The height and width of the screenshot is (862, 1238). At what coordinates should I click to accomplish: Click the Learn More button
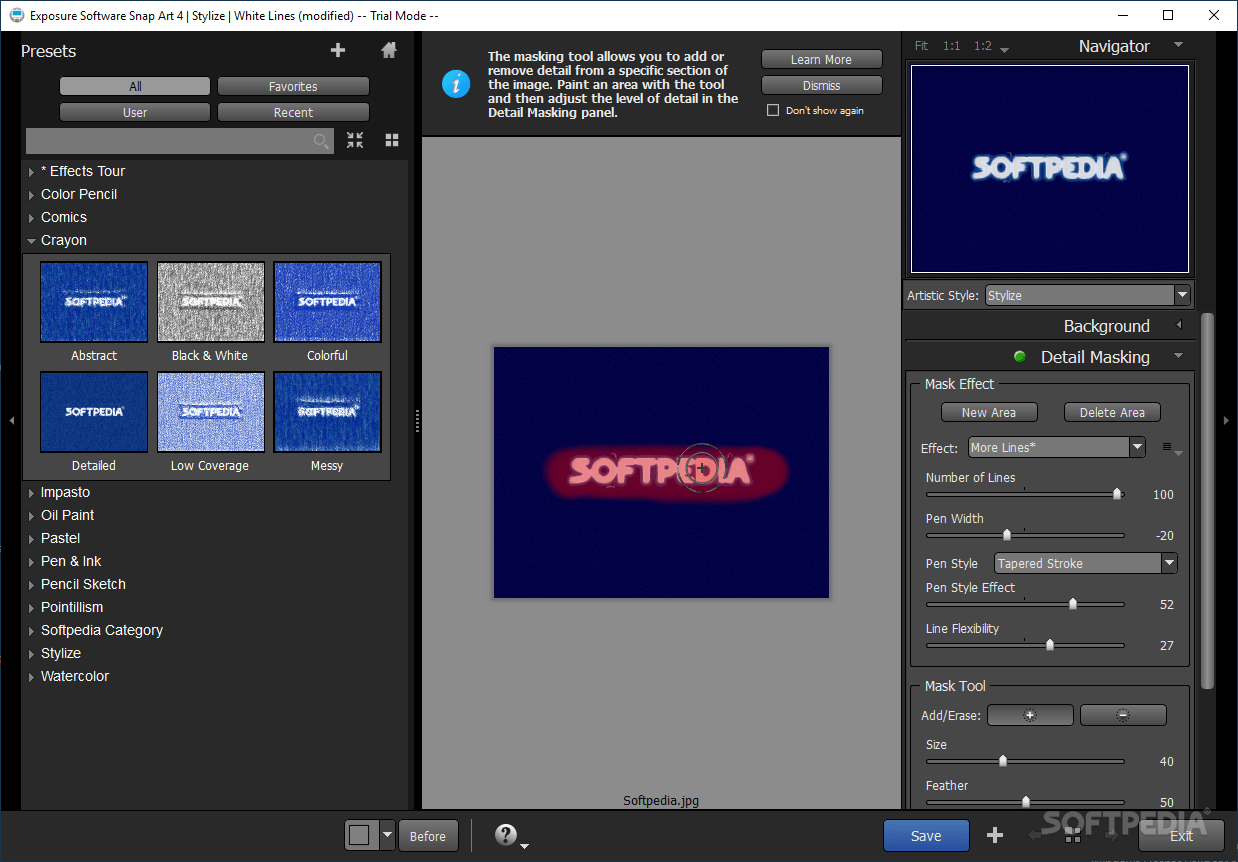tap(822, 60)
